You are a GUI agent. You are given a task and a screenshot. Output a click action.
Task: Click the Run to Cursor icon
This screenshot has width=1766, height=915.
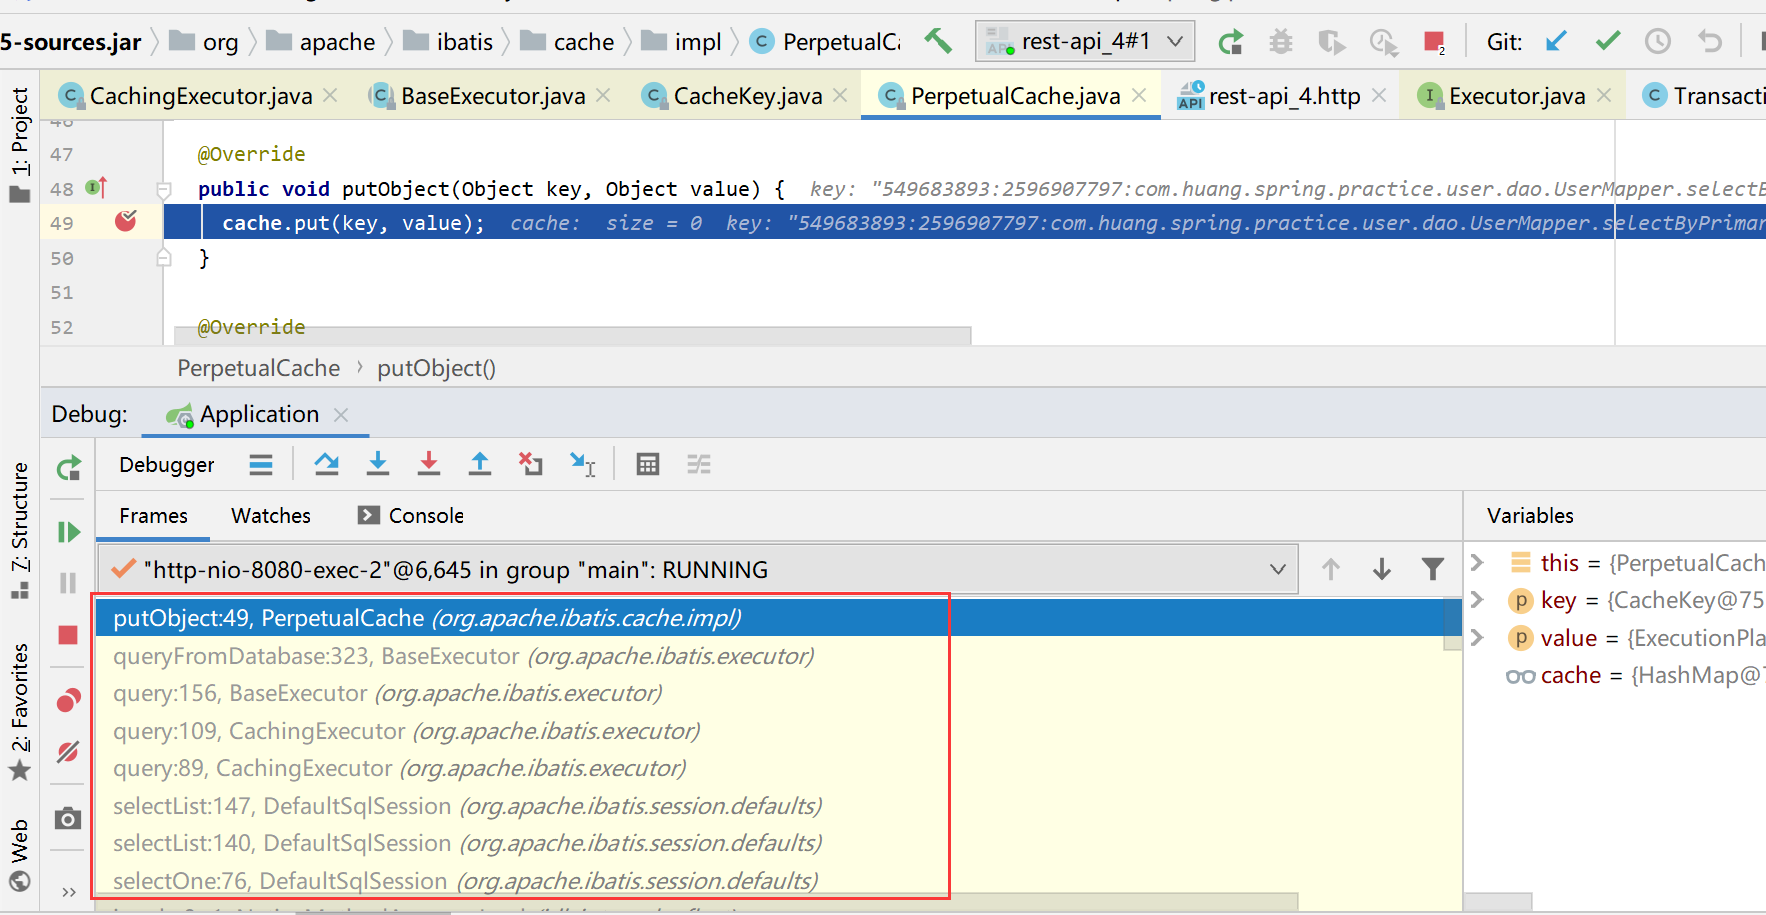coord(583,464)
